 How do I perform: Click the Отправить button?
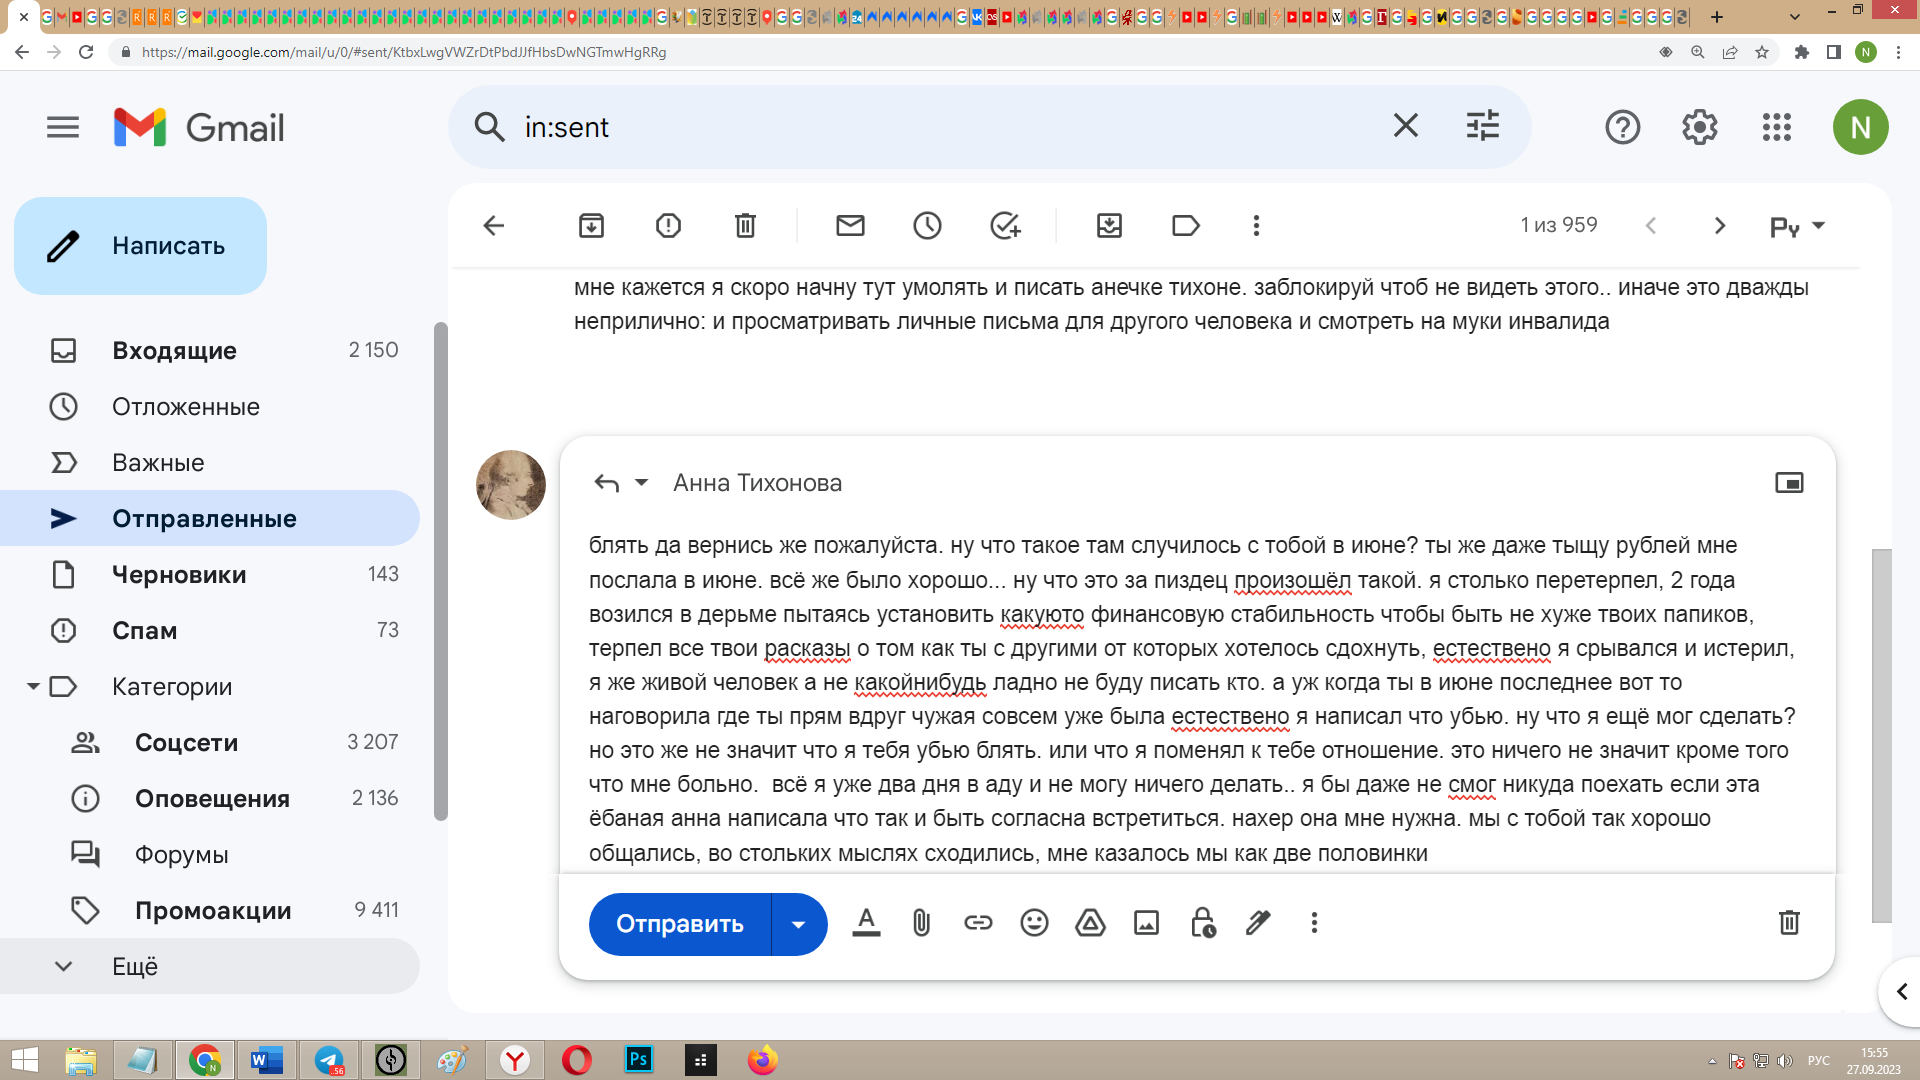coord(680,924)
